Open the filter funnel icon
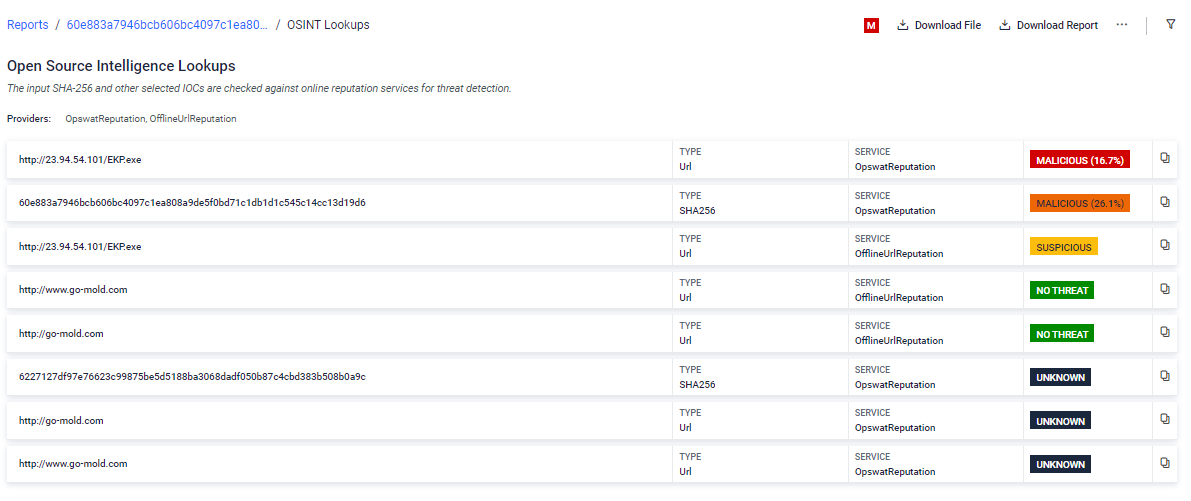Viewport: 1191px width, 501px height. (x=1170, y=24)
